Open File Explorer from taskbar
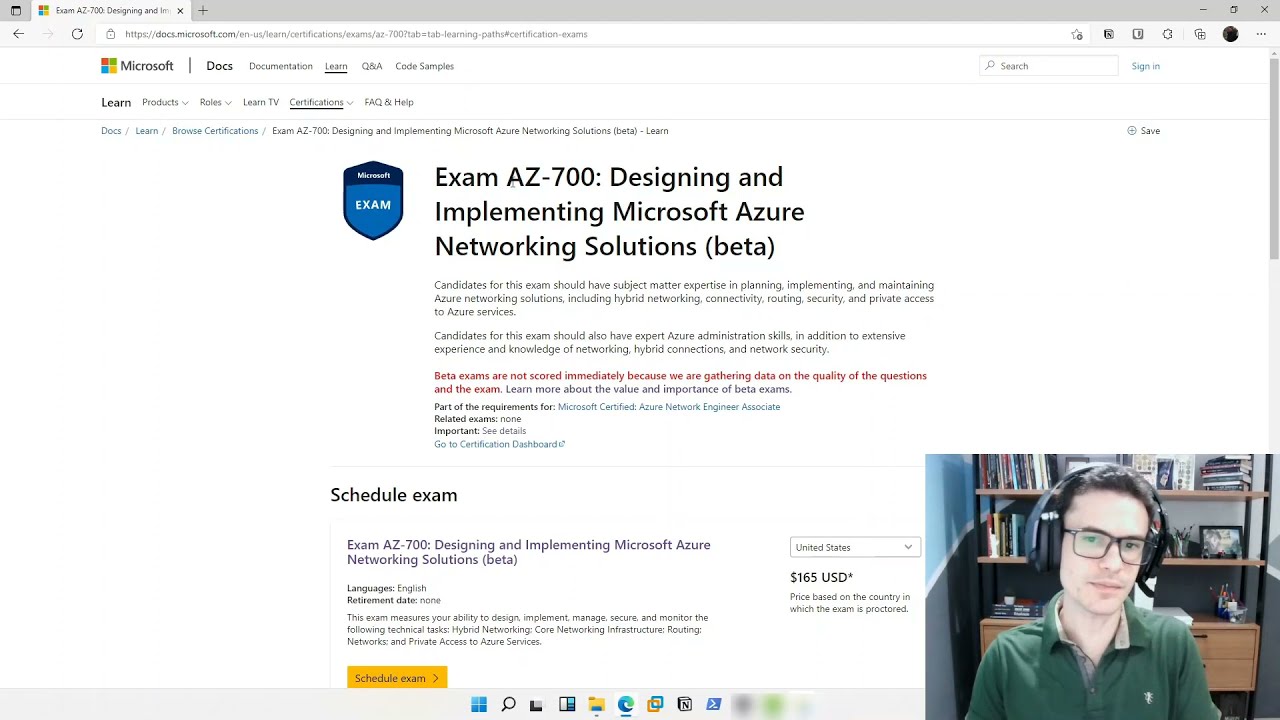Image resolution: width=1280 pixels, height=720 pixels. pyautogui.click(x=596, y=705)
